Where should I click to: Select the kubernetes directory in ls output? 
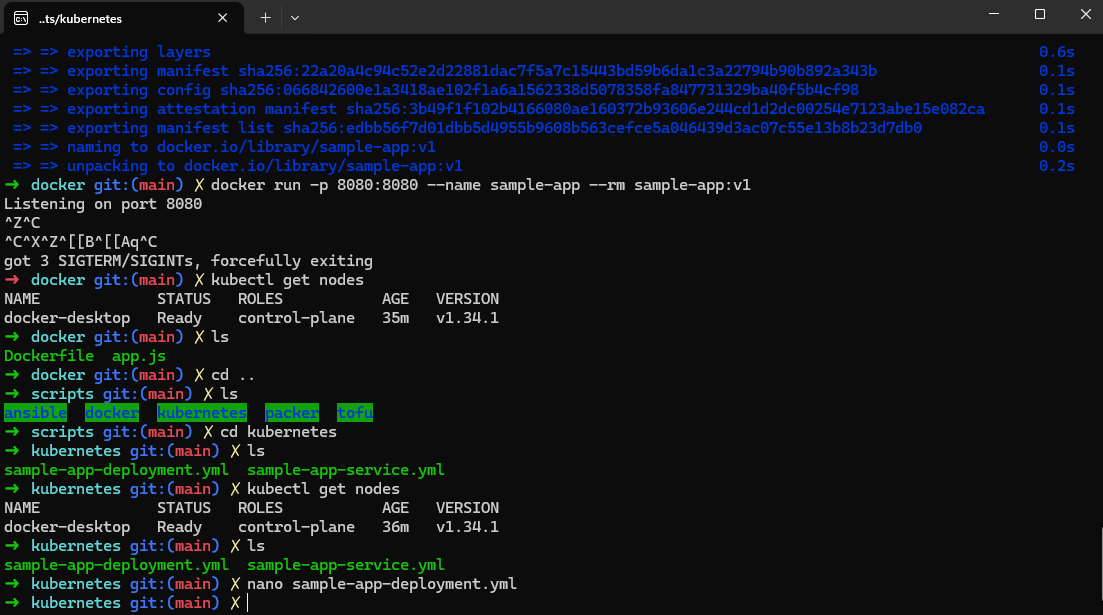tap(202, 412)
